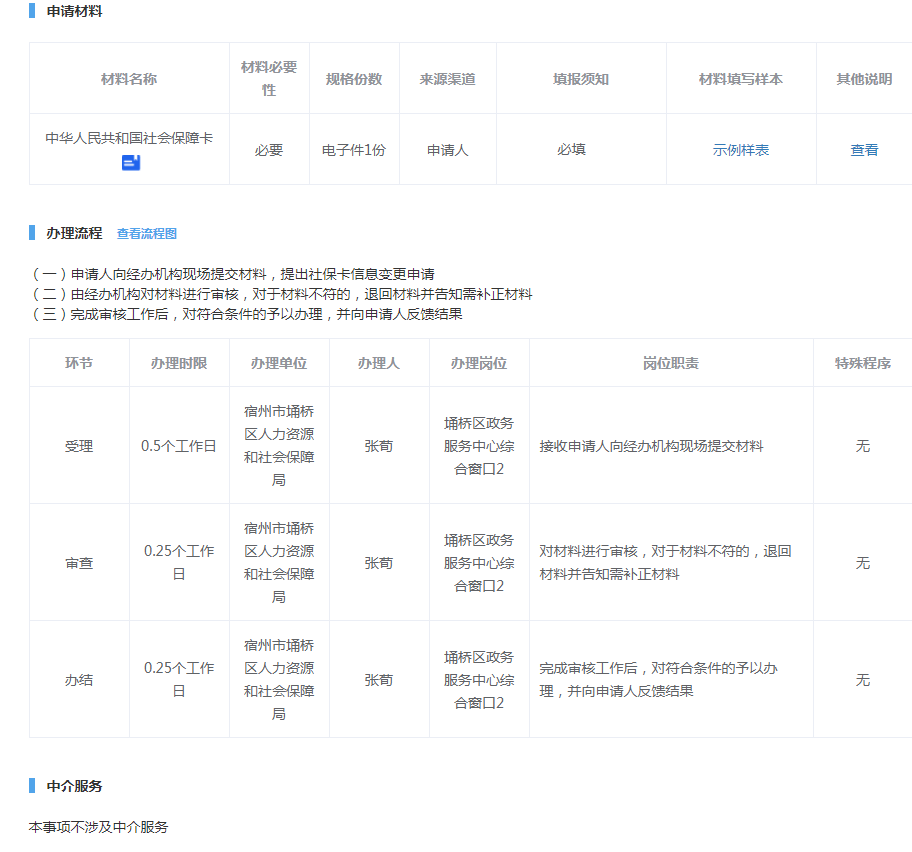The width and height of the screenshot is (912, 852).
Task: Click the 材料名称 column header
Action: pos(129,79)
